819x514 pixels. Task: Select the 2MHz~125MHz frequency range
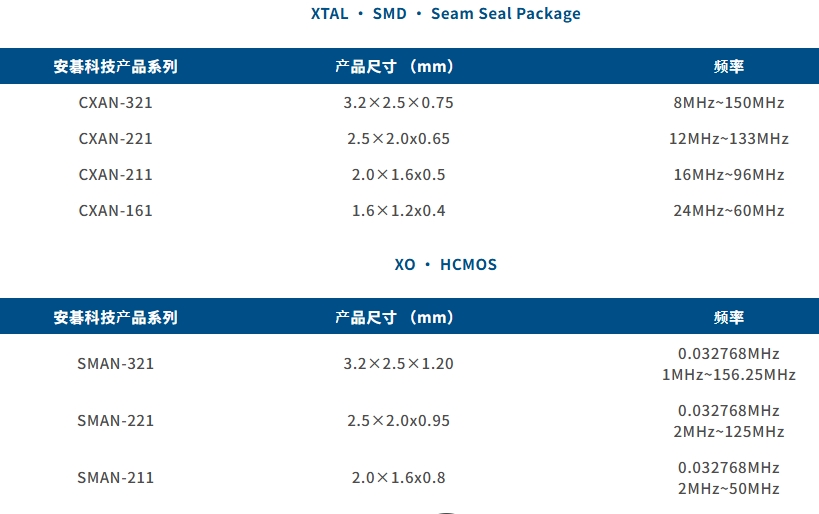click(x=728, y=431)
